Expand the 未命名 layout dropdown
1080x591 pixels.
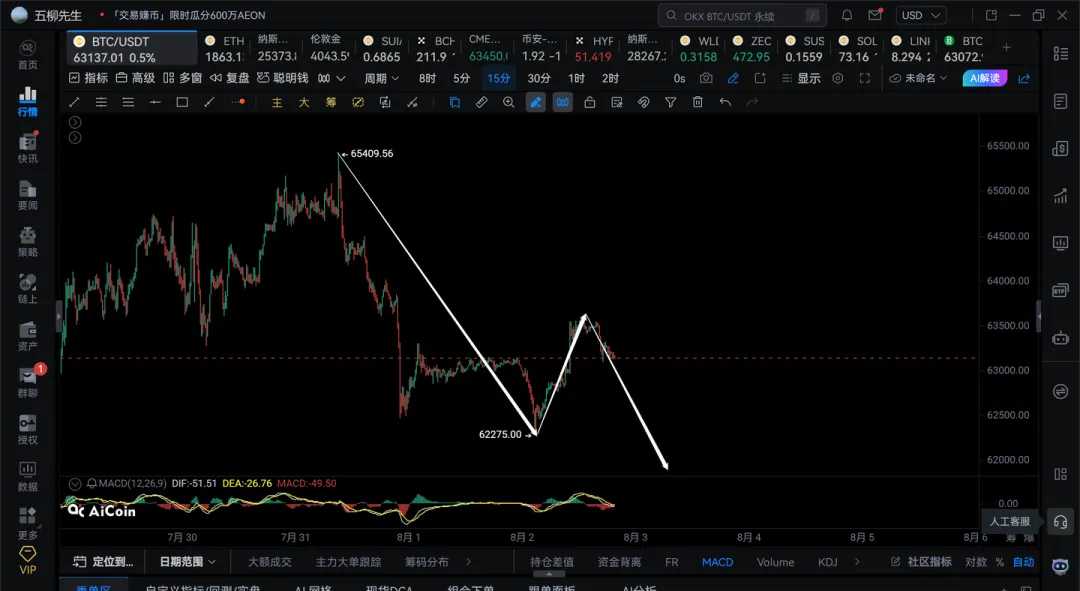coord(918,79)
